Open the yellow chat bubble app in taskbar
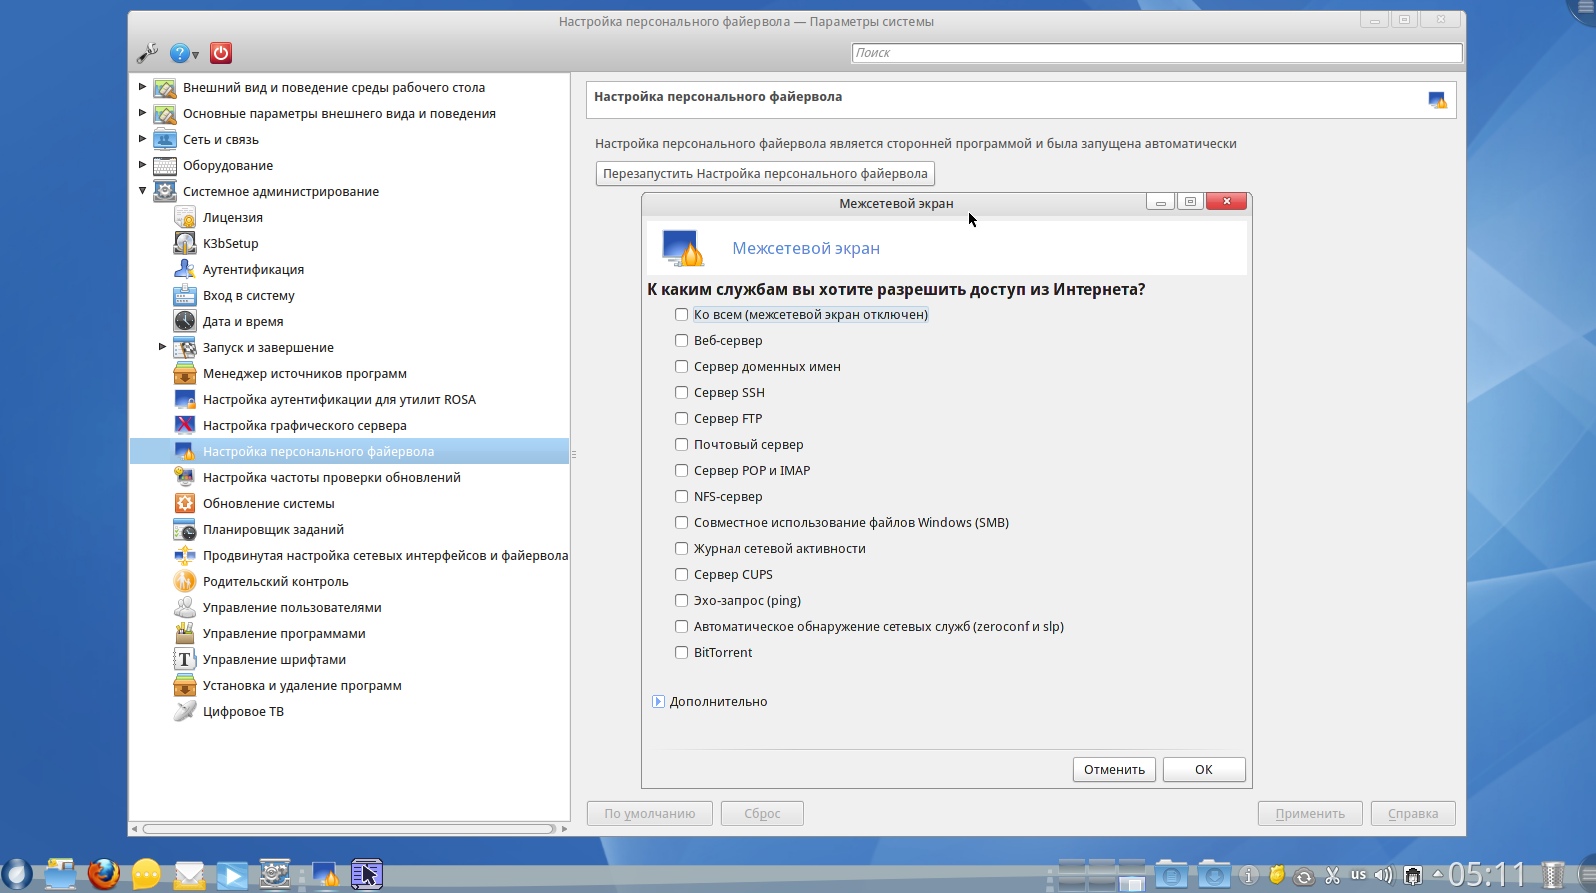The height and width of the screenshot is (893, 1596). click(x=146, y=874)
